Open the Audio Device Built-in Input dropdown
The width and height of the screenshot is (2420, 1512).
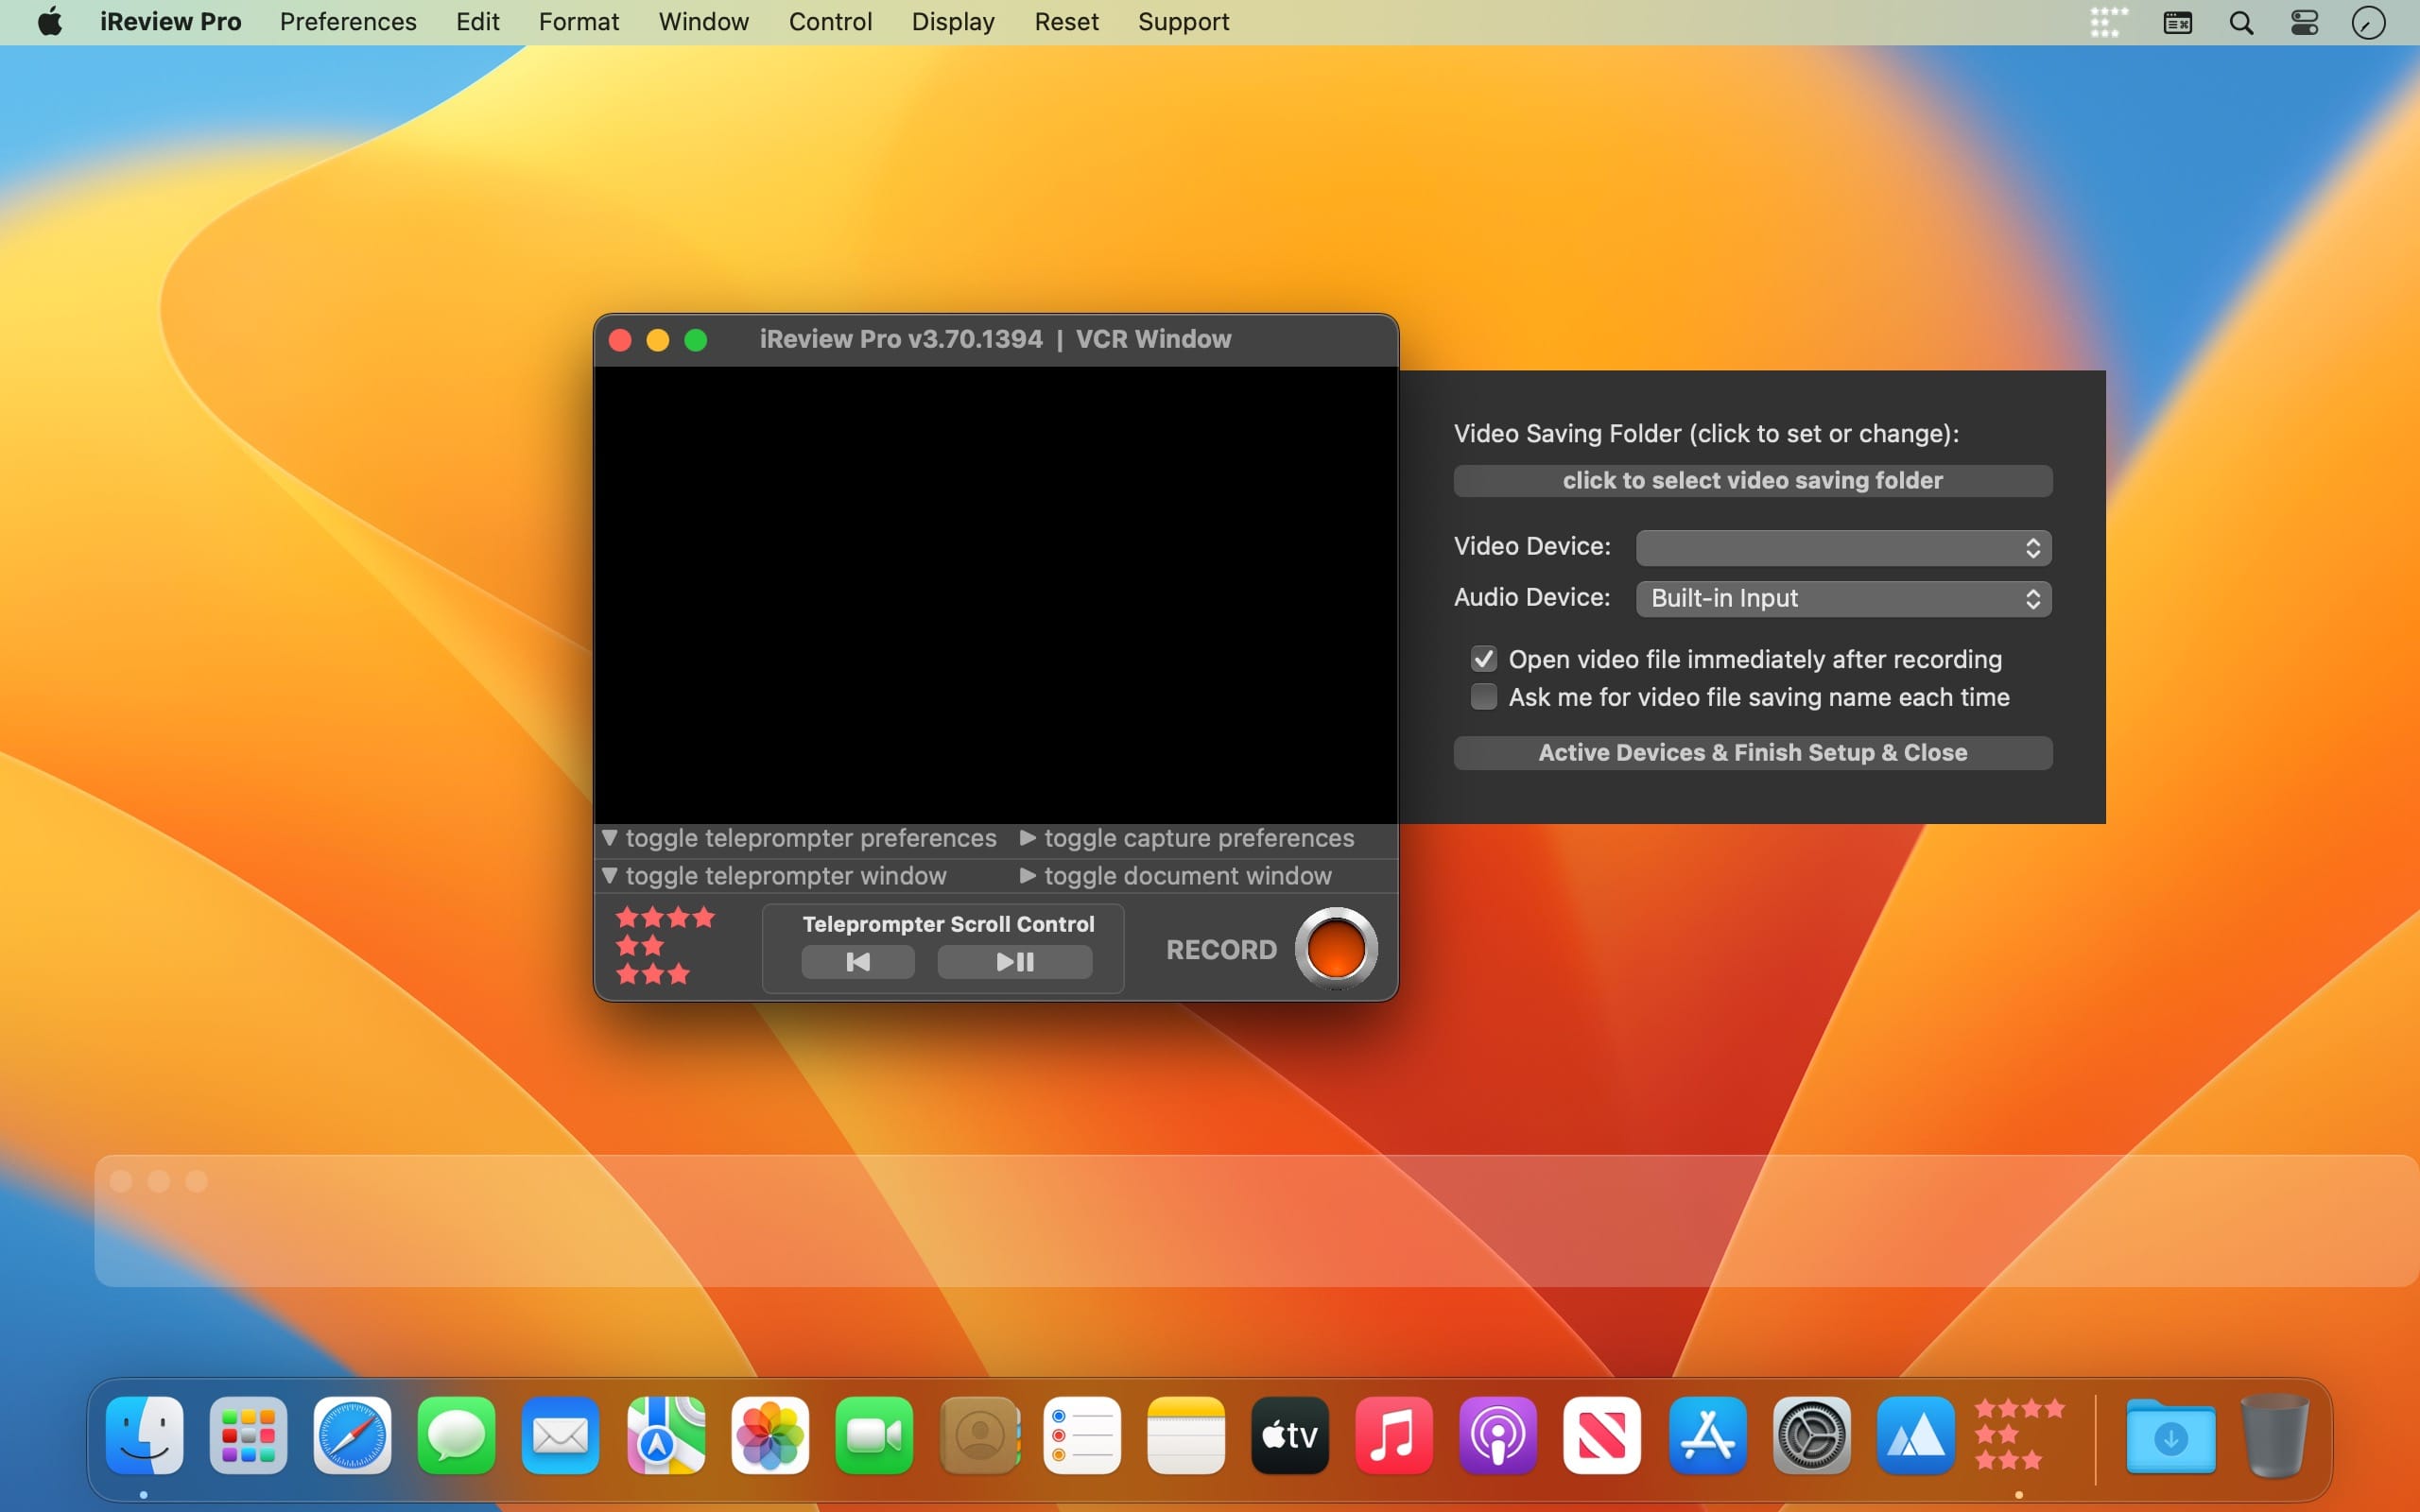click(1842, 598)
